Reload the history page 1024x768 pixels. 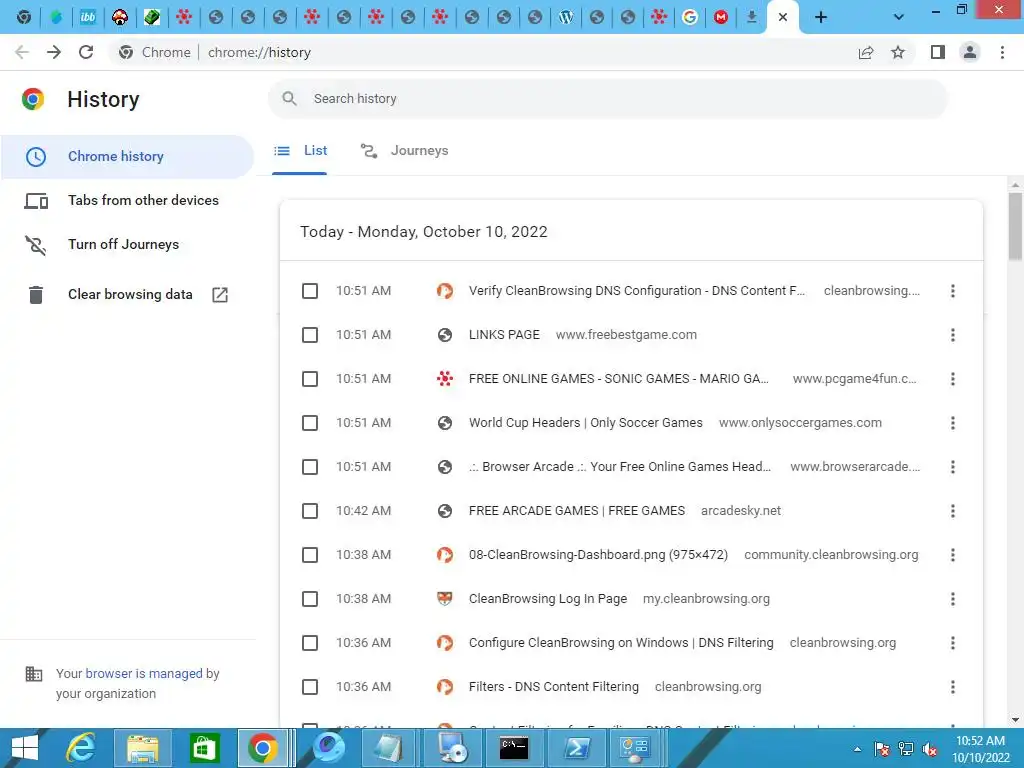[x=86, y=52]
